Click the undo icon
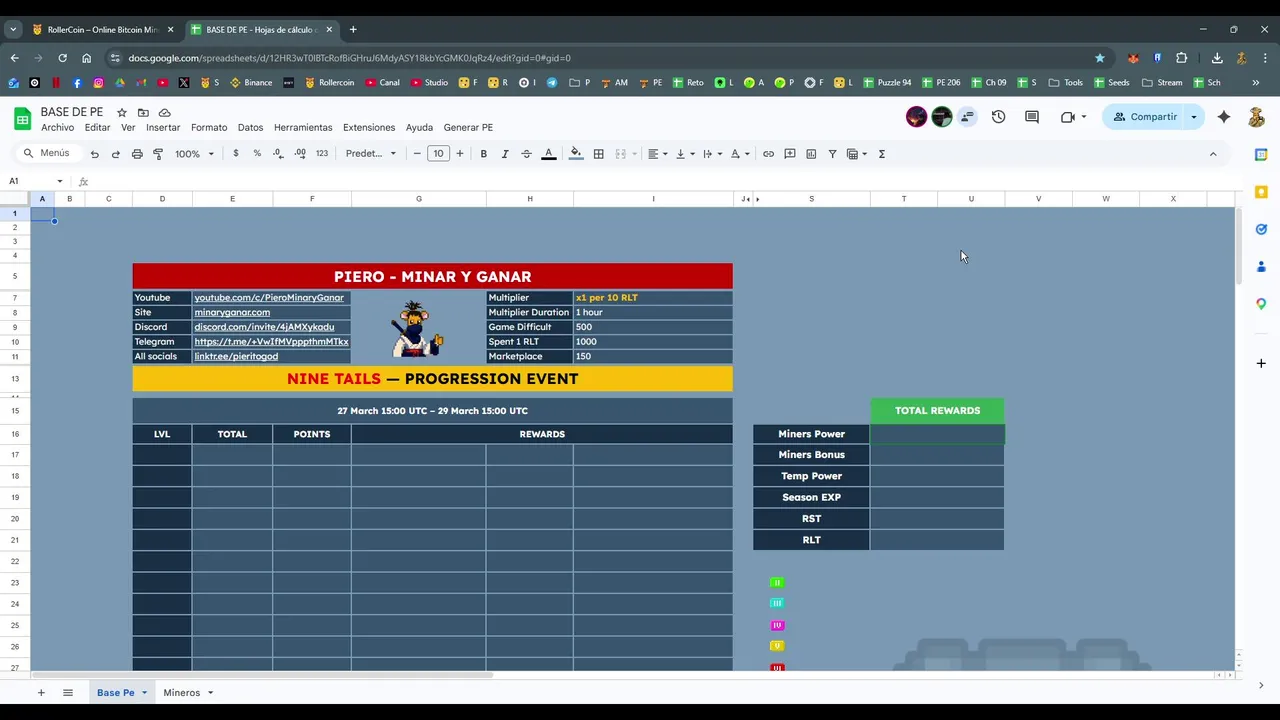Screen dimensions: 1280x720 (x=94, y=154)
